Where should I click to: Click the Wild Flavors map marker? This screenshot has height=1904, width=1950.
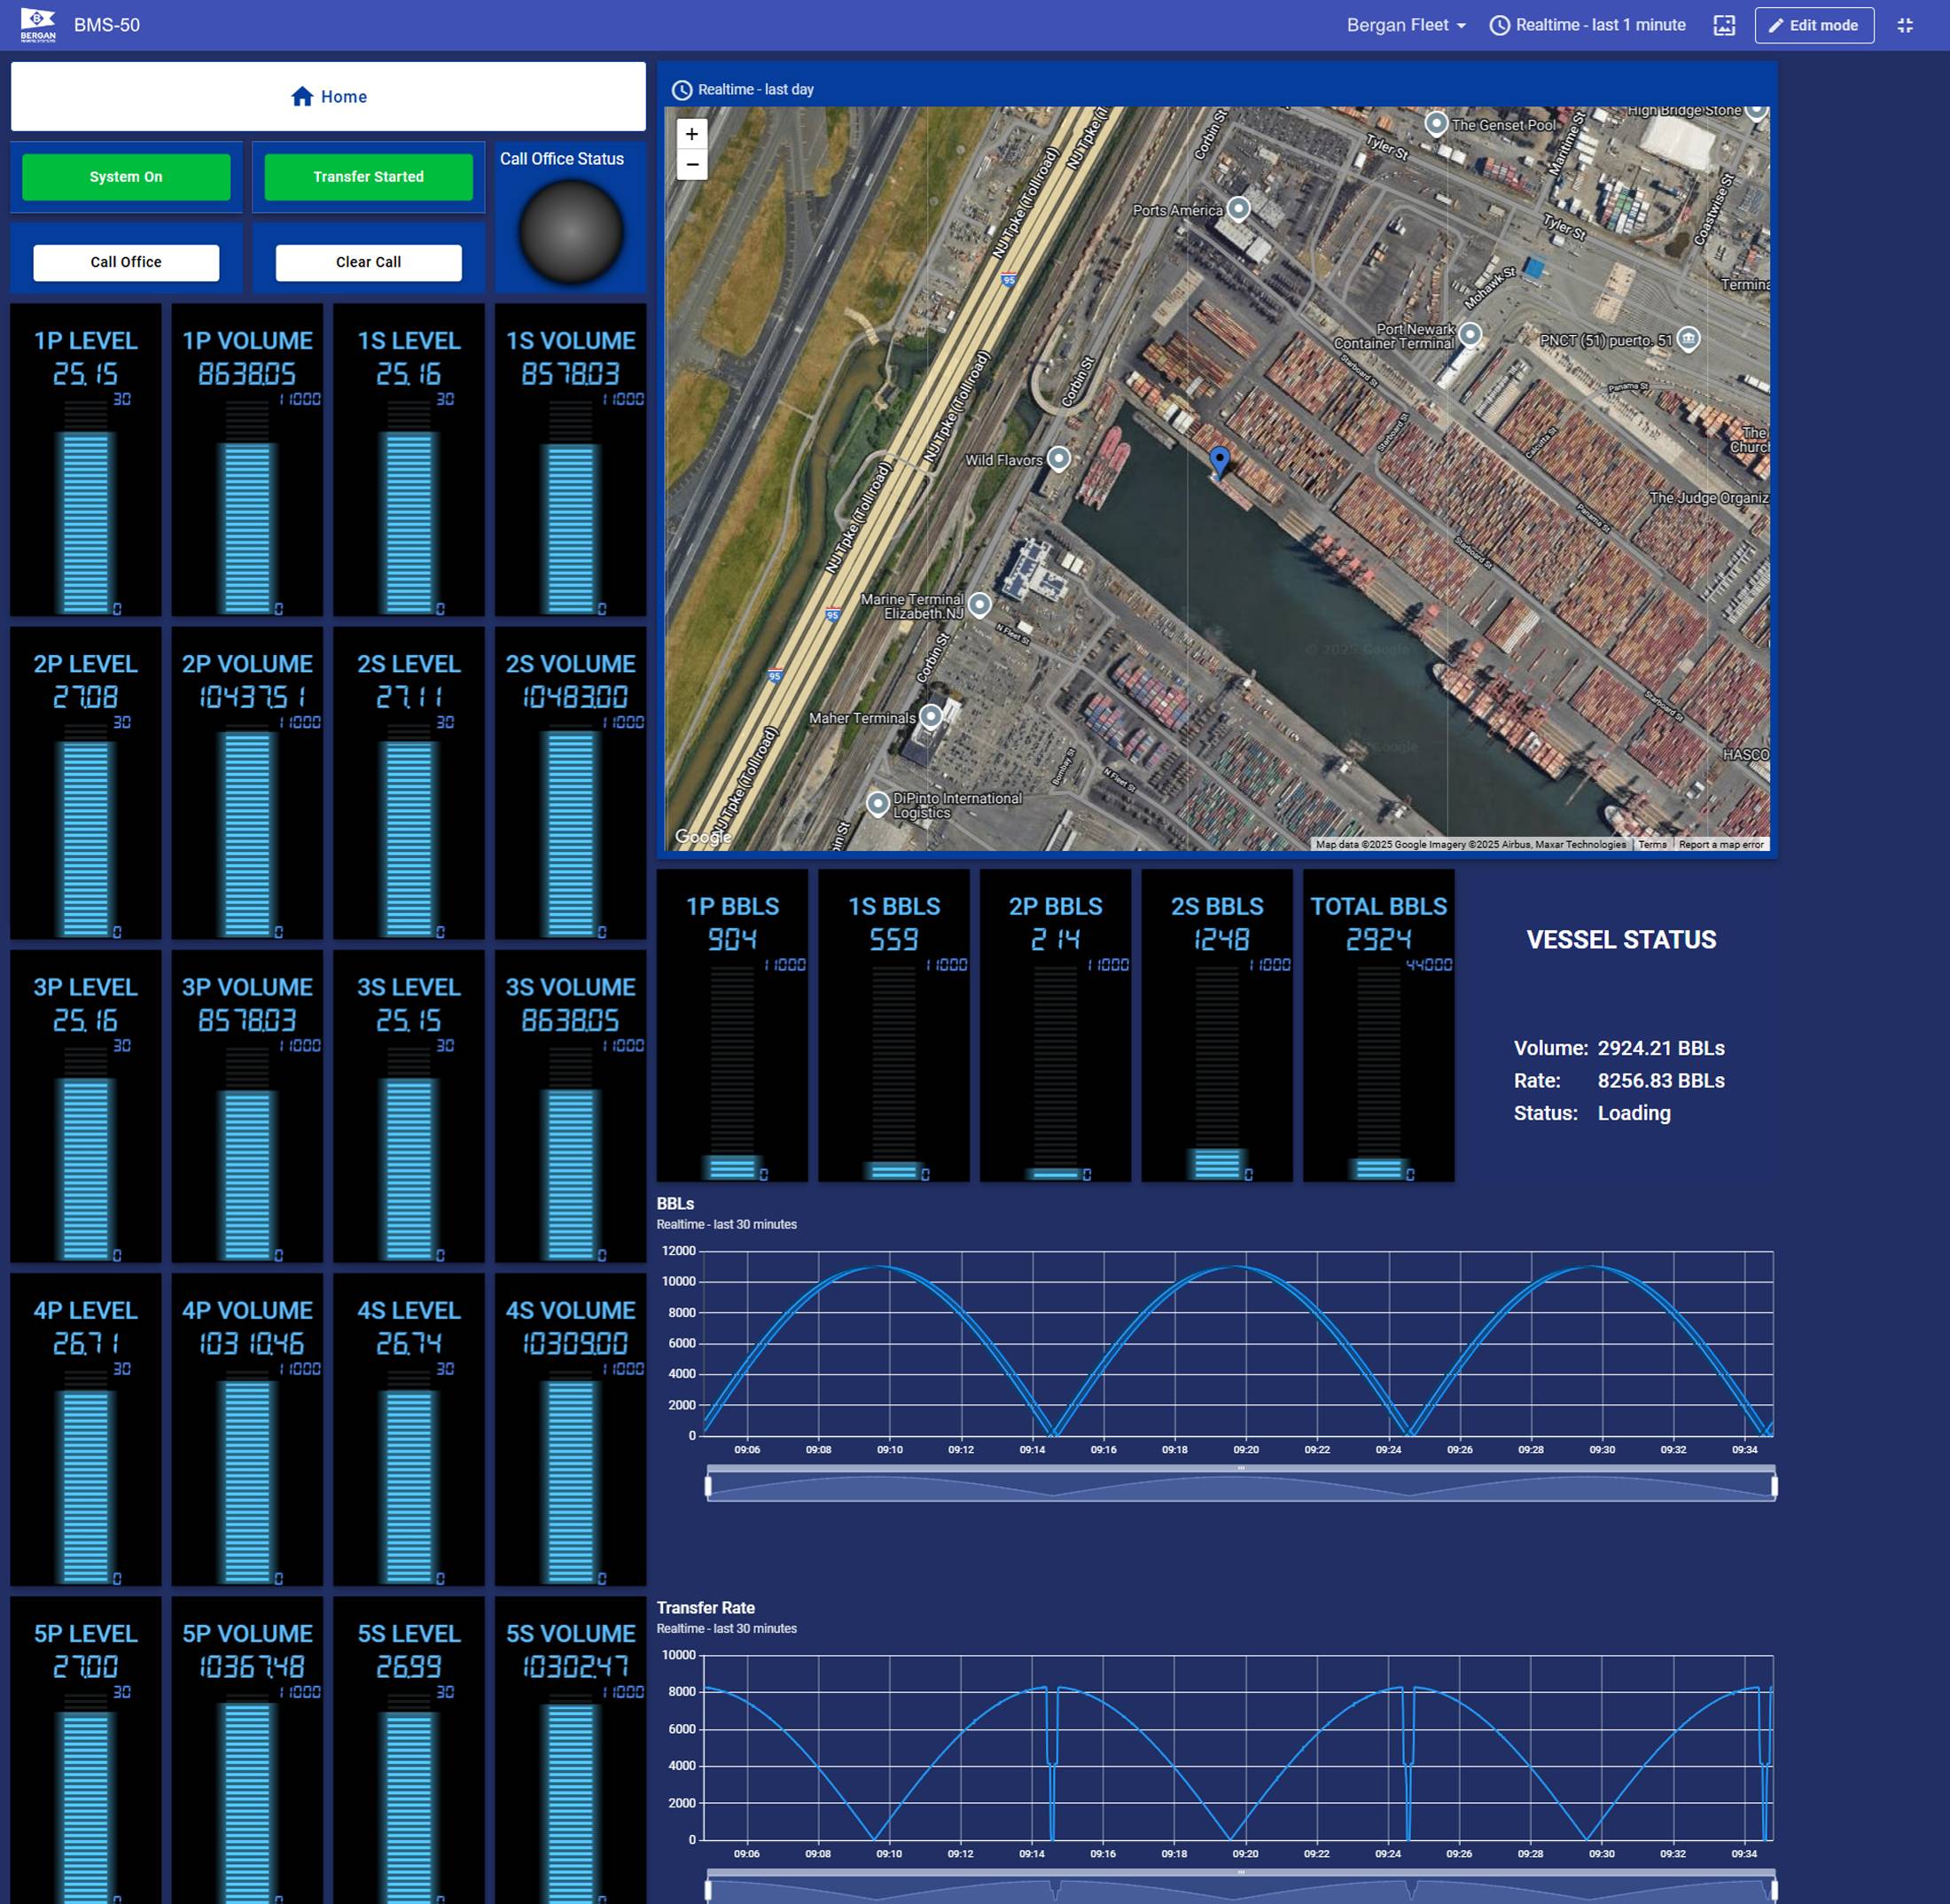pos(1059,458)
